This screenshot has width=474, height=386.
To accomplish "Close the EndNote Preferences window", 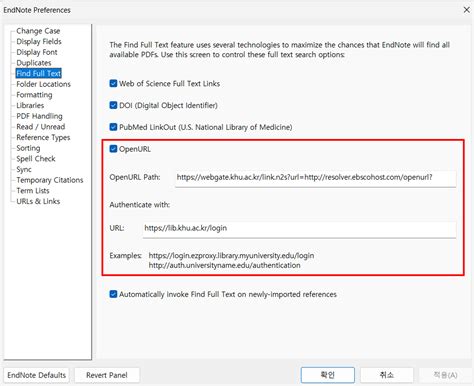I will [467, 10].
